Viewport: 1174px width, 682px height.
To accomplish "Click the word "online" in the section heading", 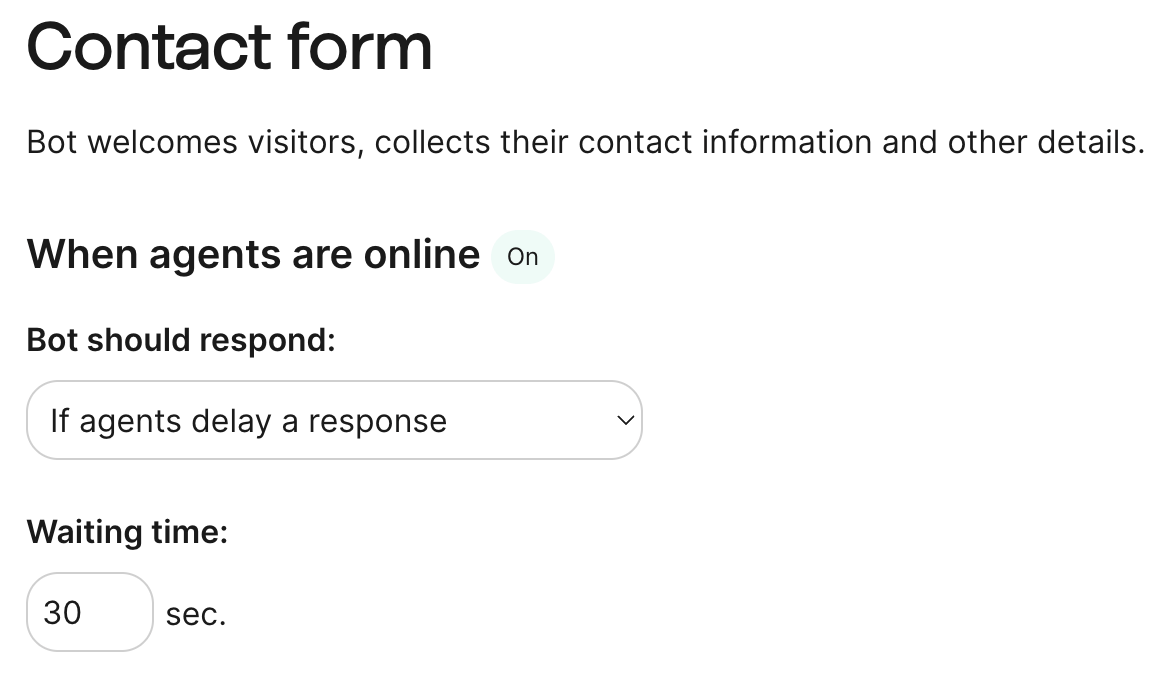I will coord(421,254).
